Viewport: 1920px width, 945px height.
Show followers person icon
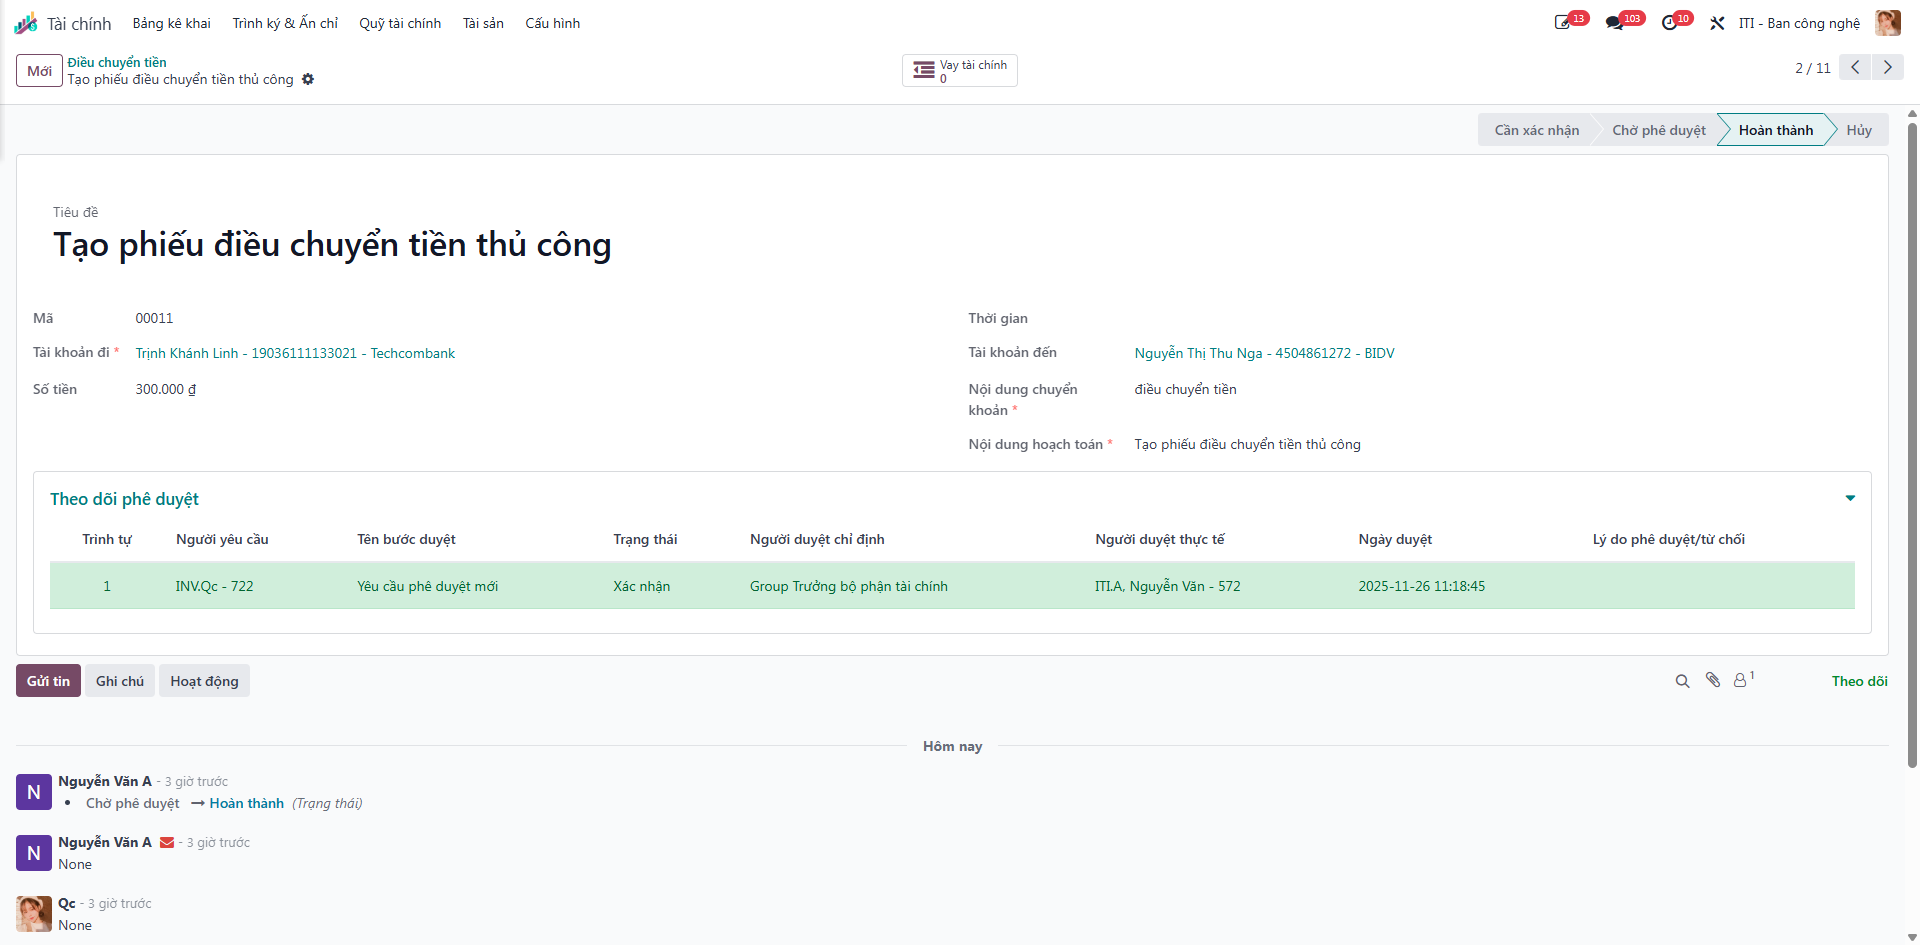click(1741, 680)
